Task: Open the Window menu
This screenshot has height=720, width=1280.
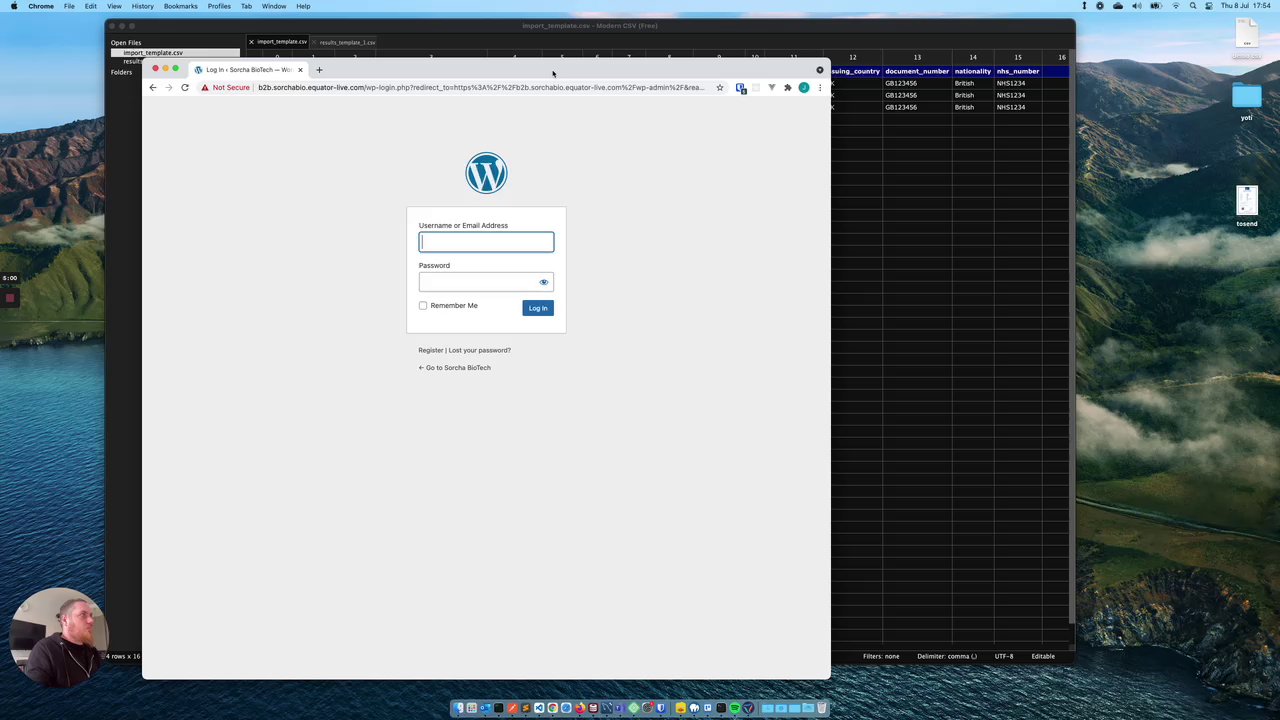Action: pyautogui.click(x=274, y=6)
